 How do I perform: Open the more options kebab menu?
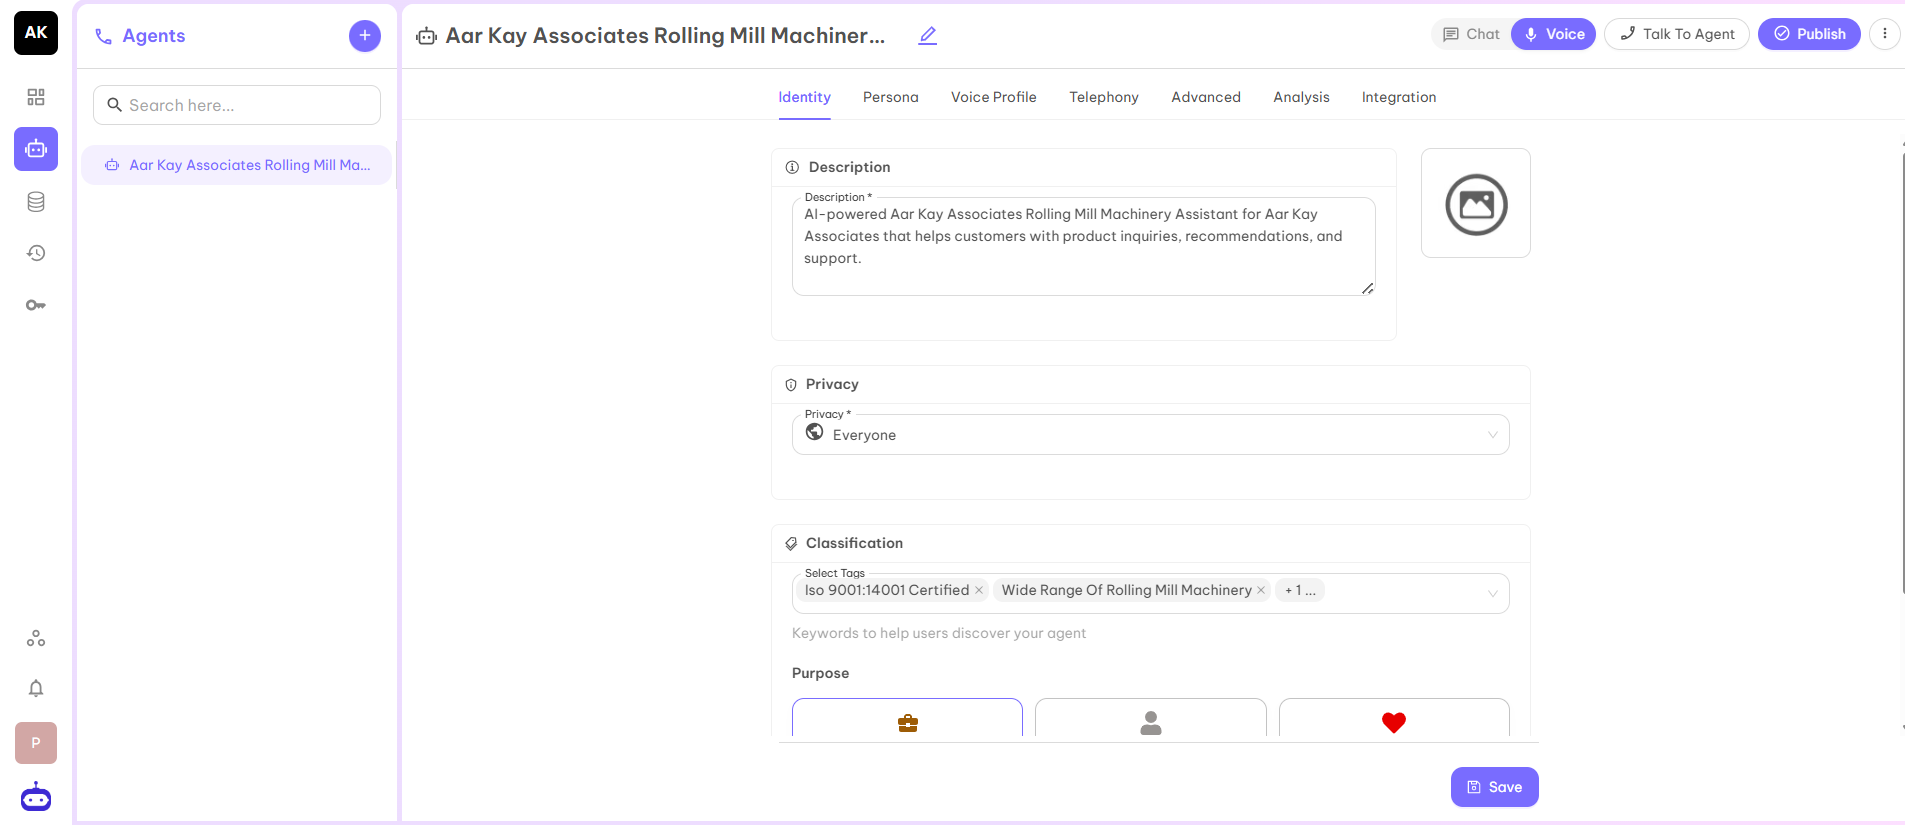pos(1885,34)
